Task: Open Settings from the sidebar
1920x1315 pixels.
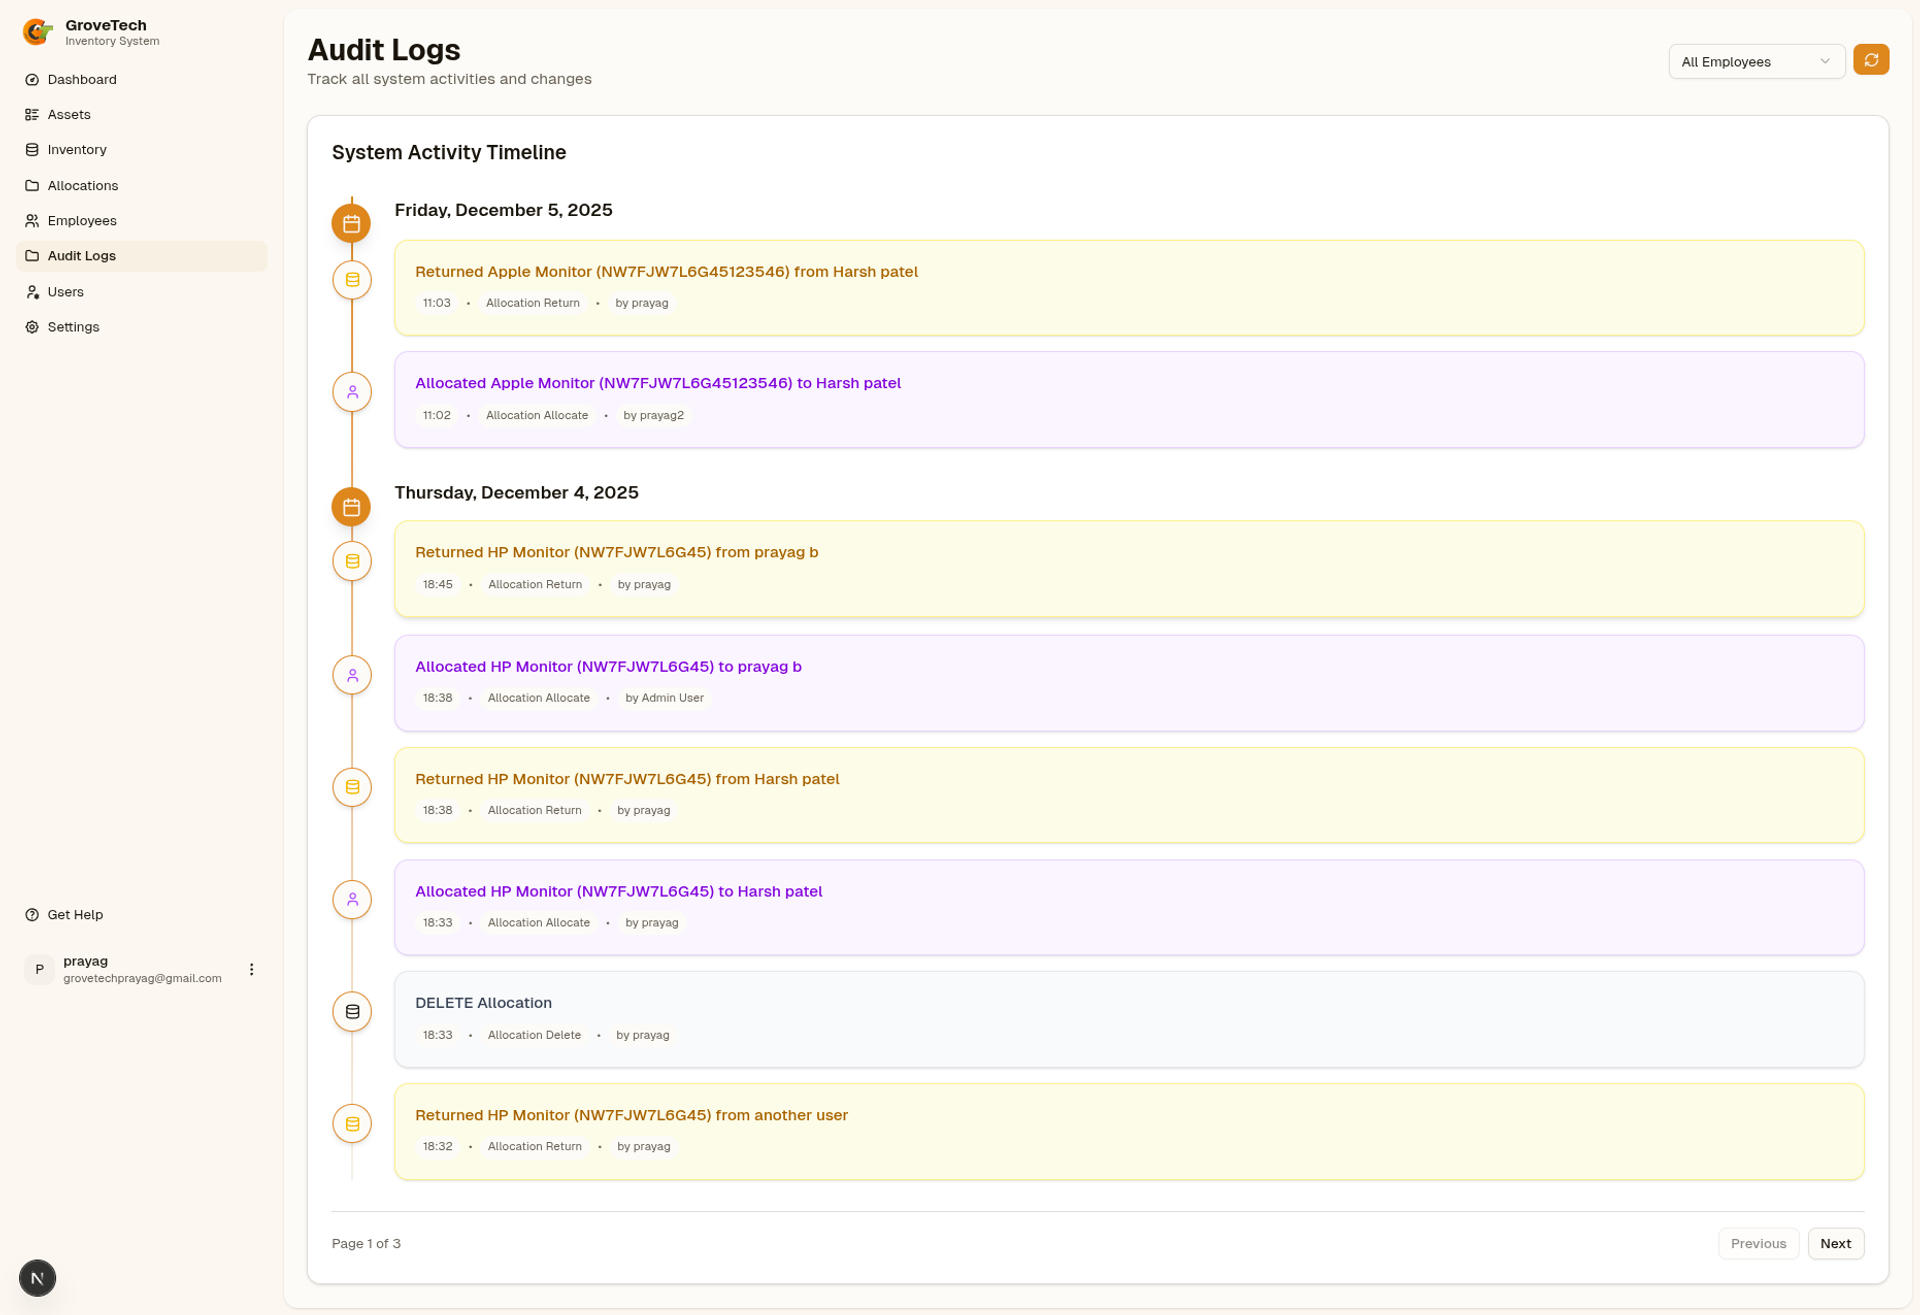Action: (141, 327)
